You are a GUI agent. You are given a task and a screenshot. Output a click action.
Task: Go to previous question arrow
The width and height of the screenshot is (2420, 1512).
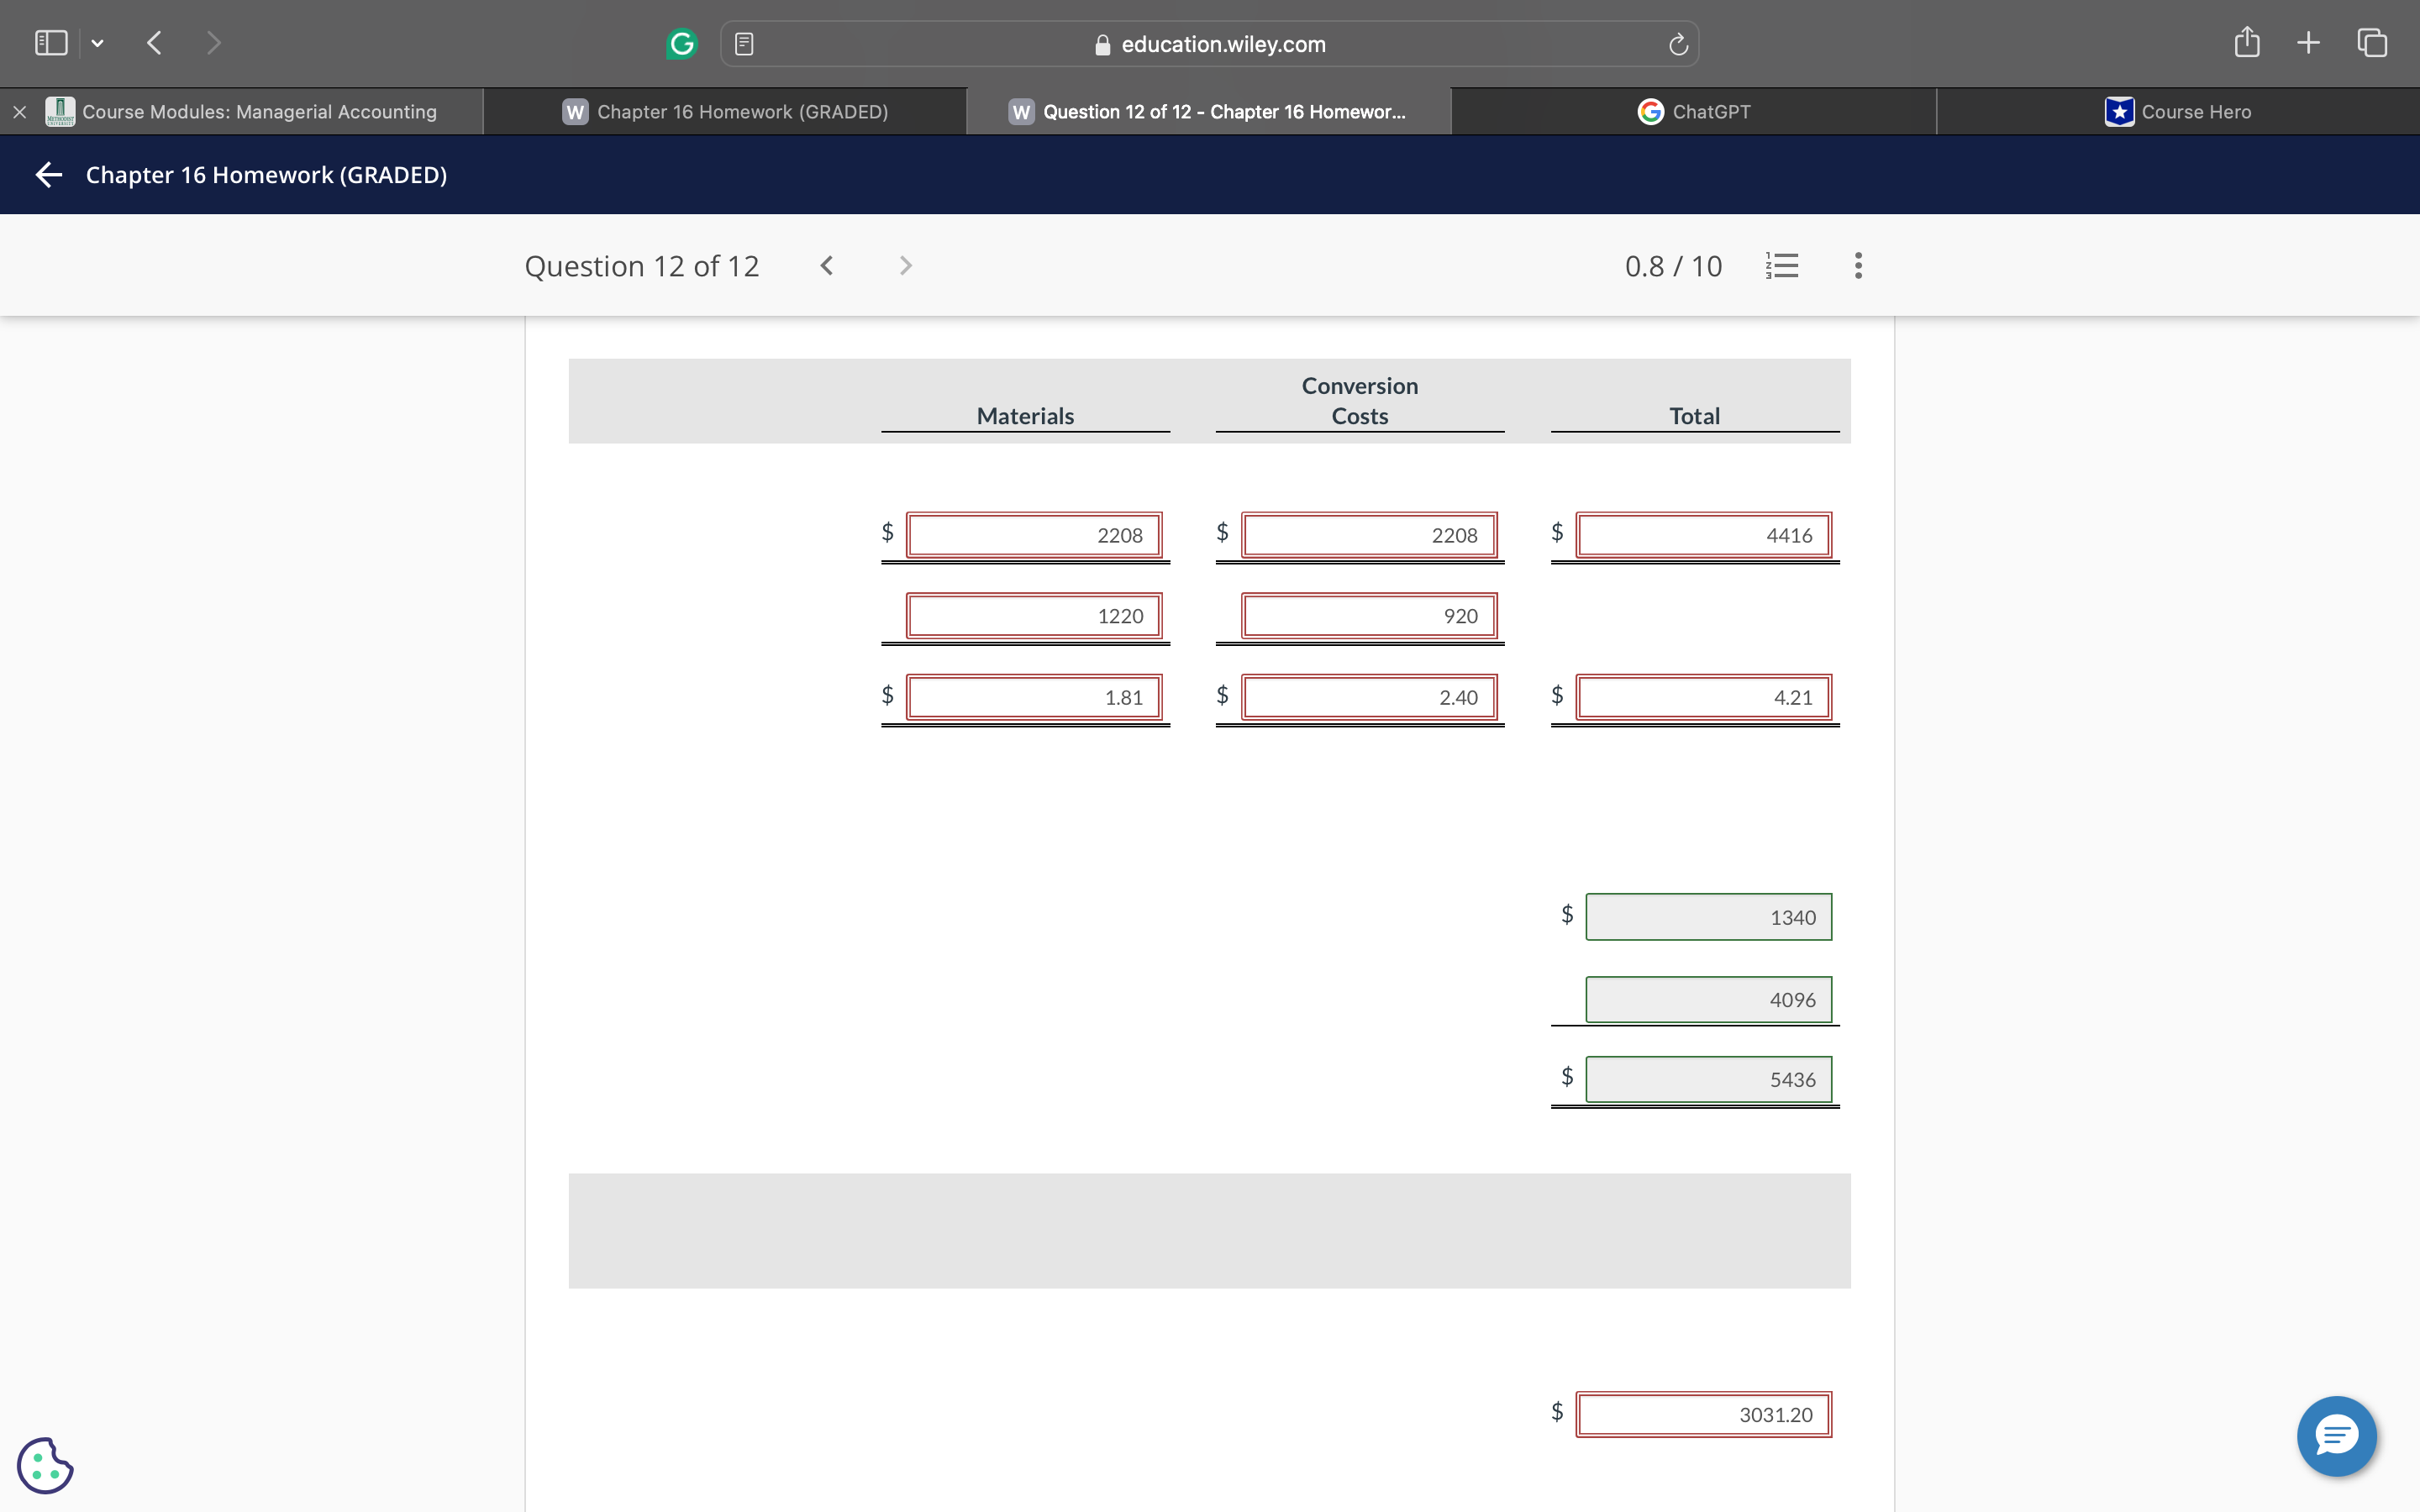coord(826,266)
